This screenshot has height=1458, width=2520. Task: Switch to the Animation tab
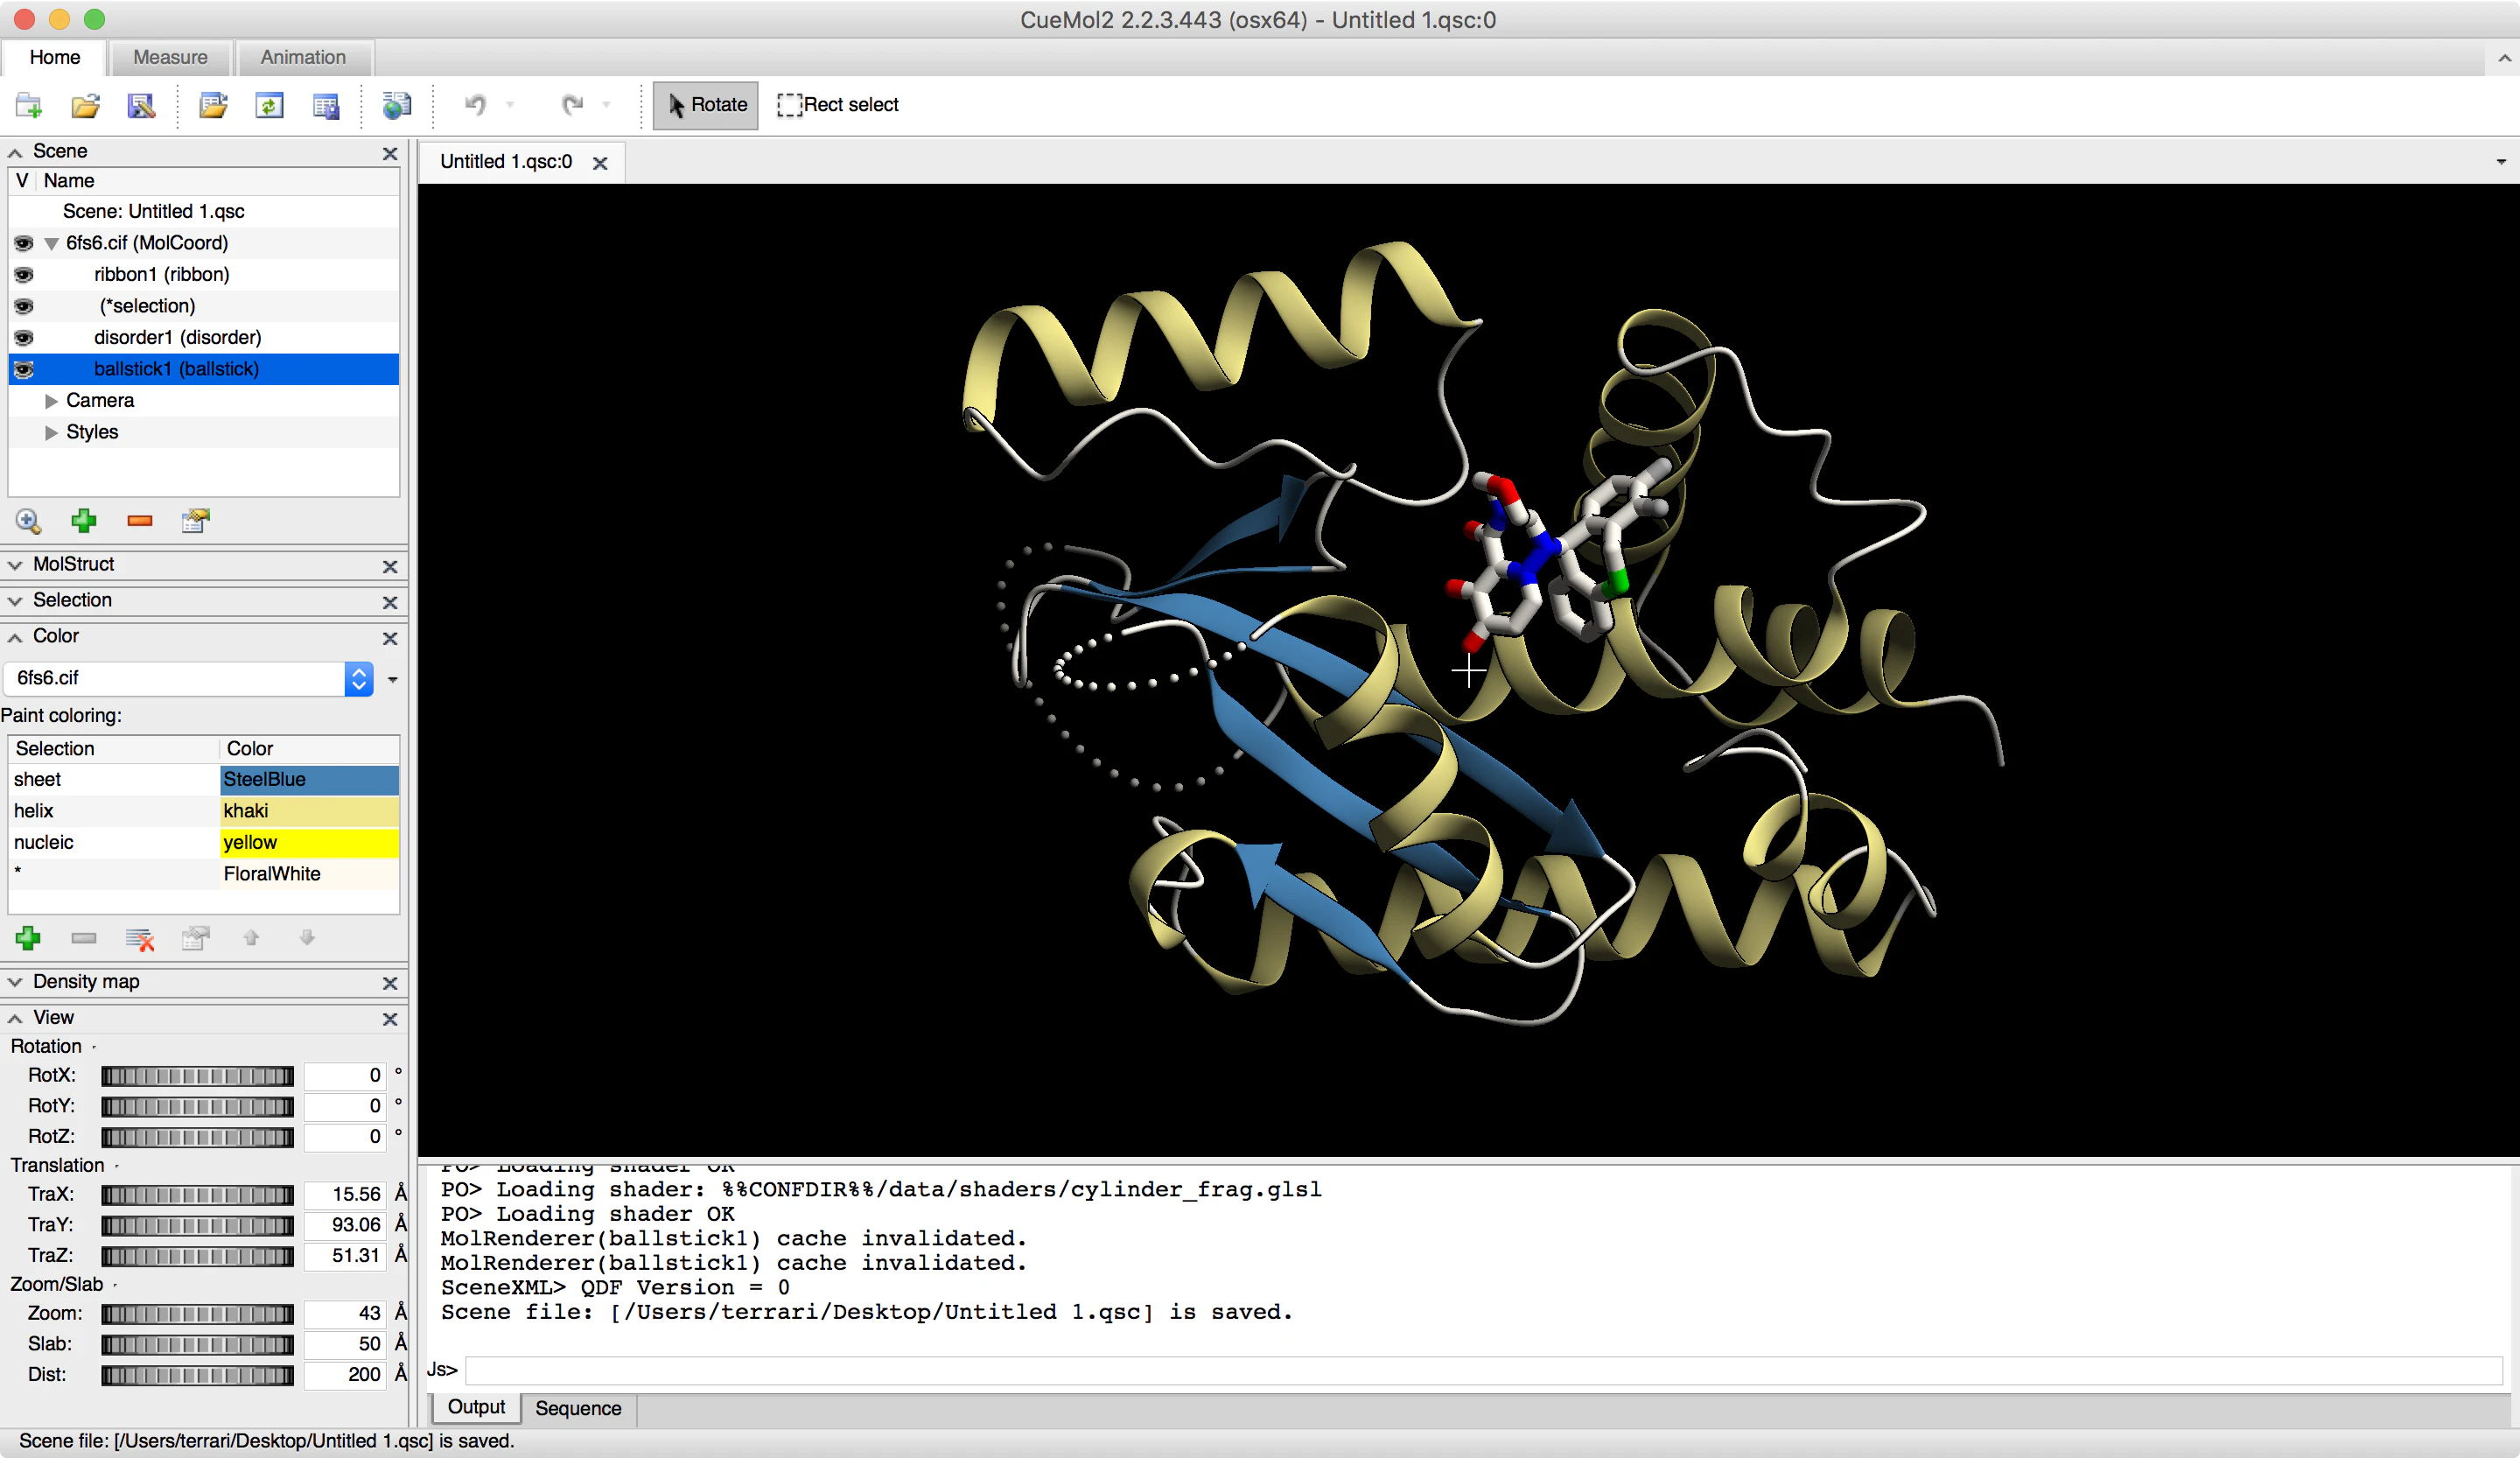click(x=303, y=57)
